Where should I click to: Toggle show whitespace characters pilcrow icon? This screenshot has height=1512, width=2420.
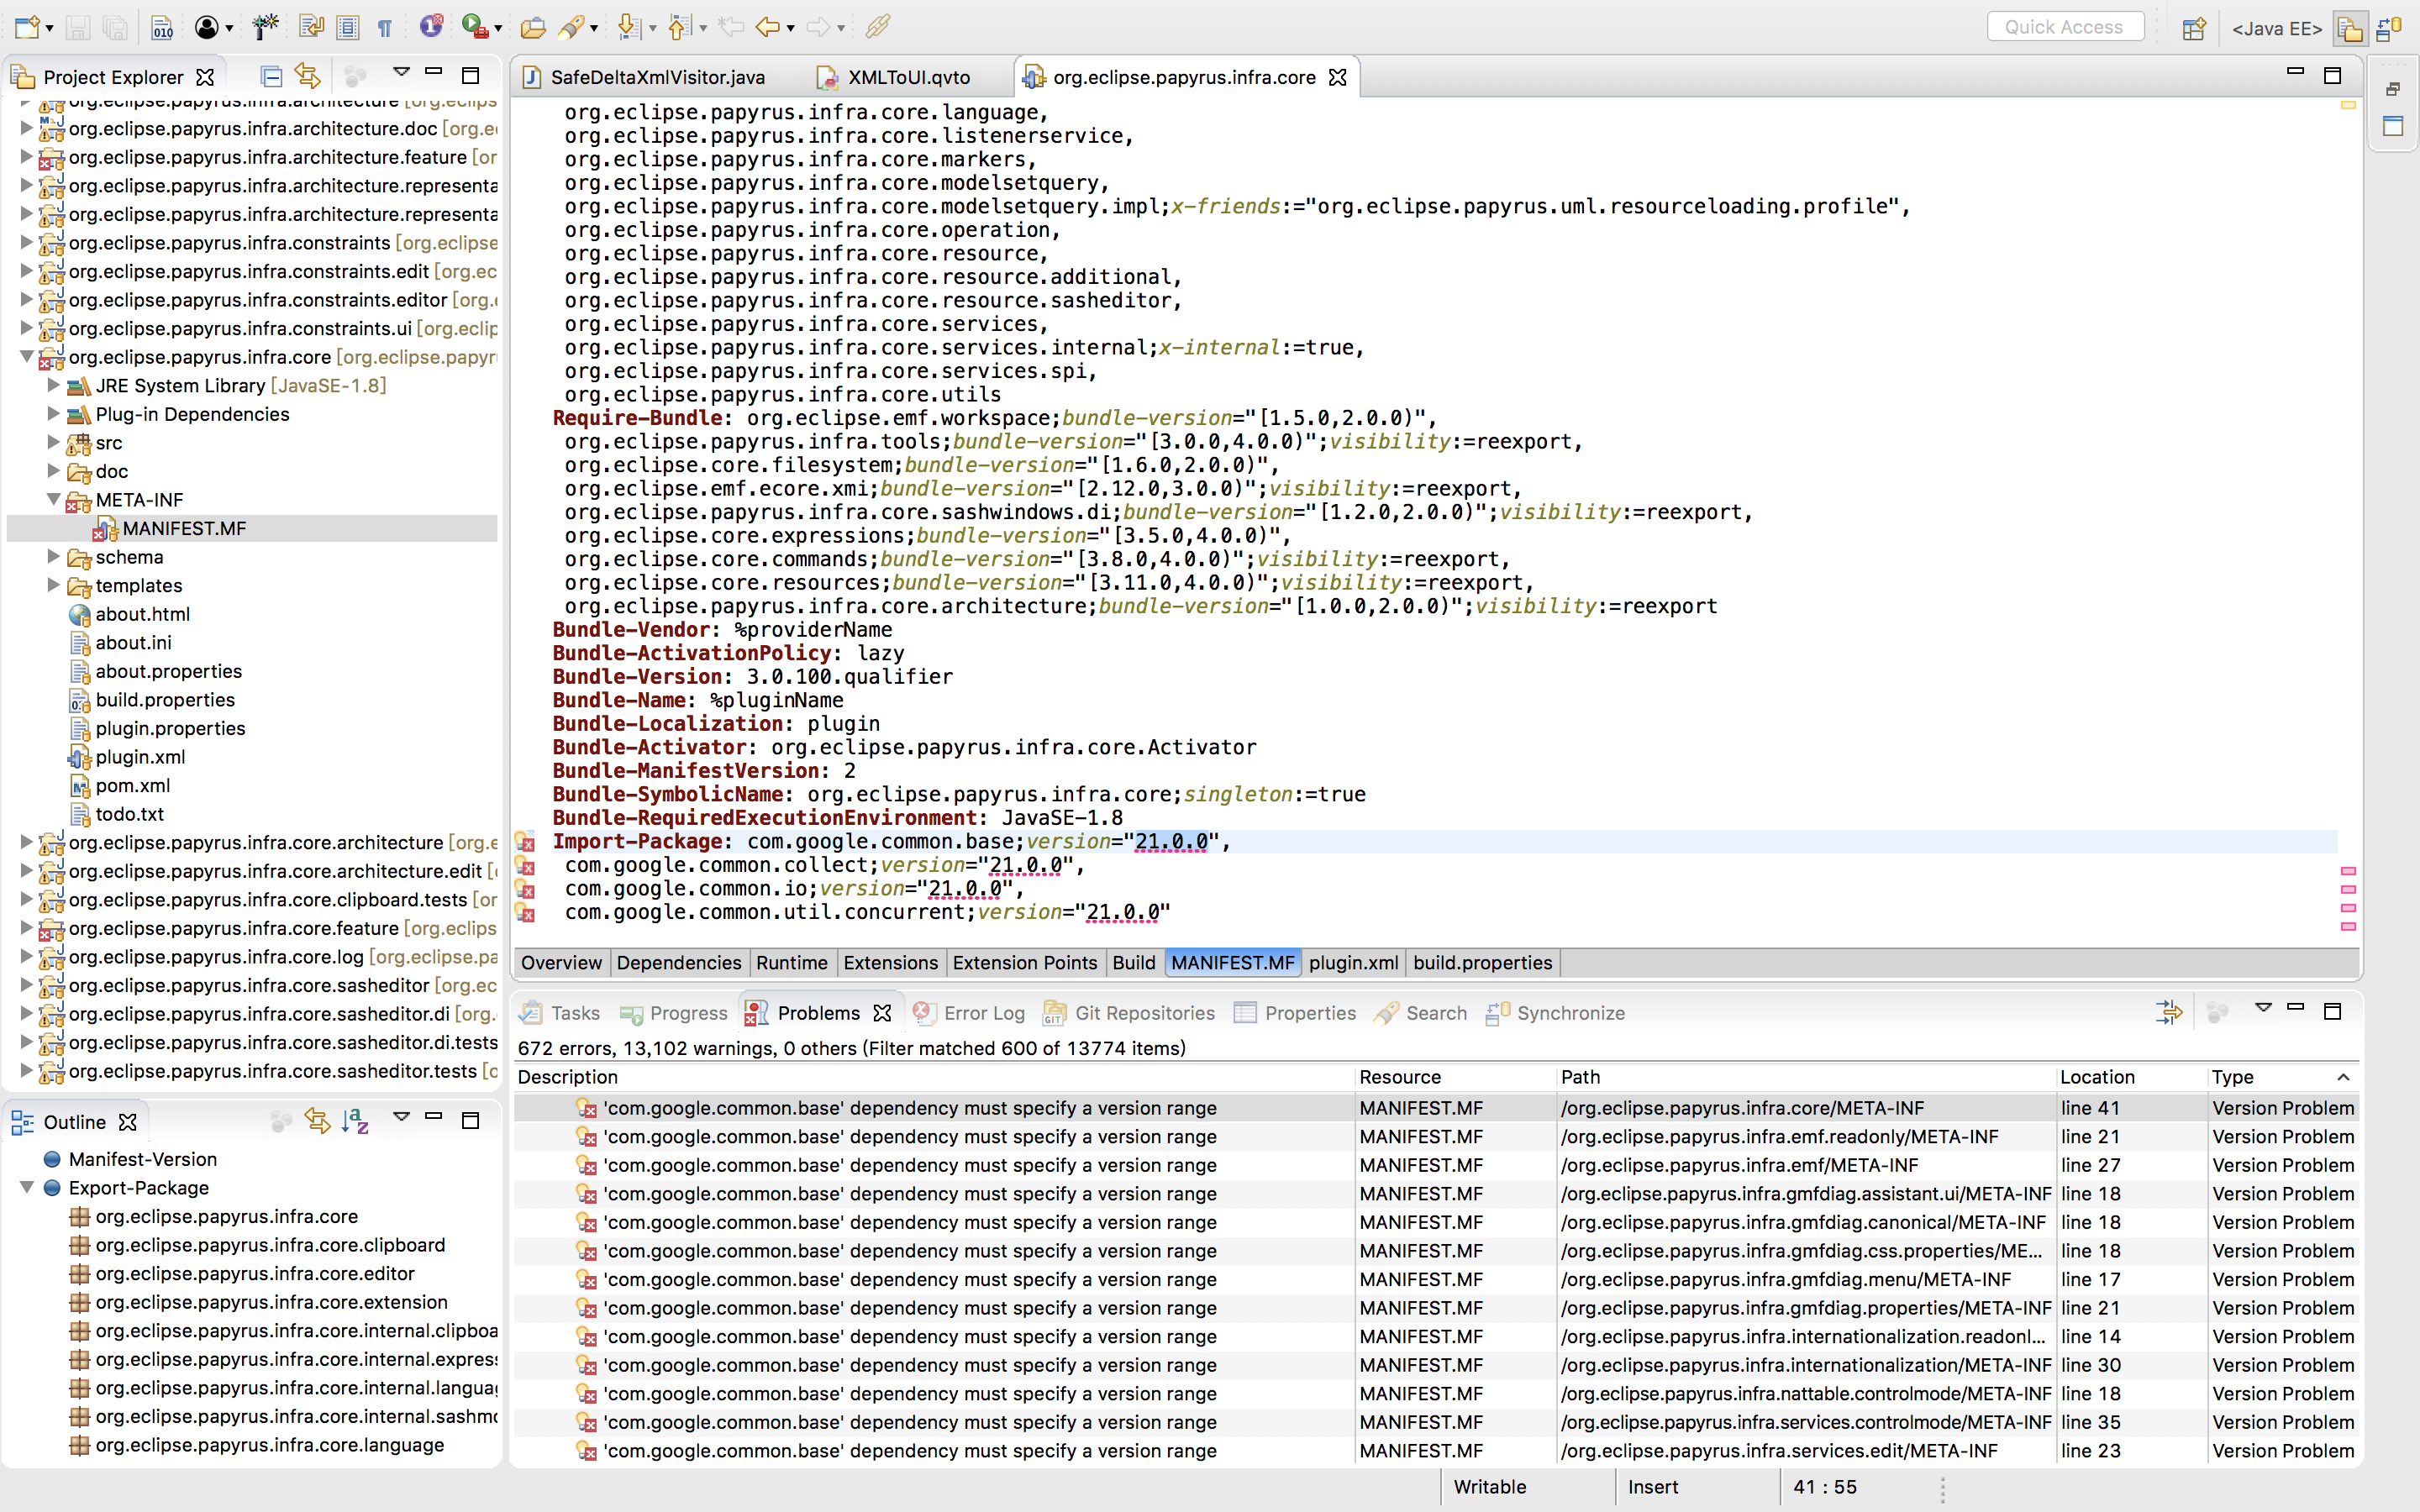point(384,28)
